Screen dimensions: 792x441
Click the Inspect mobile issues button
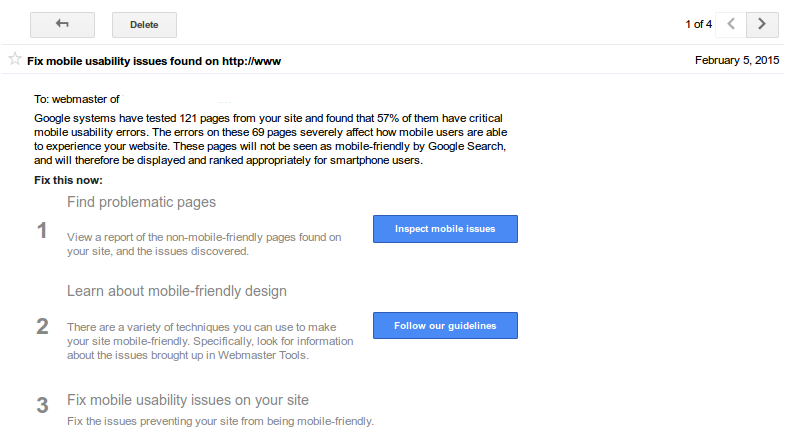tap(445, 229)
